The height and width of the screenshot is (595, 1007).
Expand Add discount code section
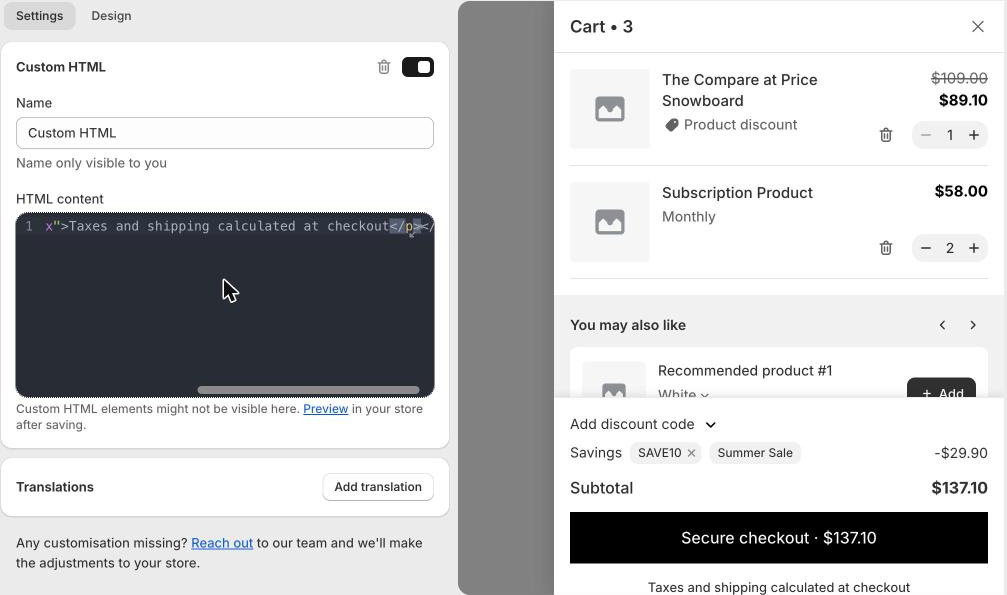tap(643, 424)
